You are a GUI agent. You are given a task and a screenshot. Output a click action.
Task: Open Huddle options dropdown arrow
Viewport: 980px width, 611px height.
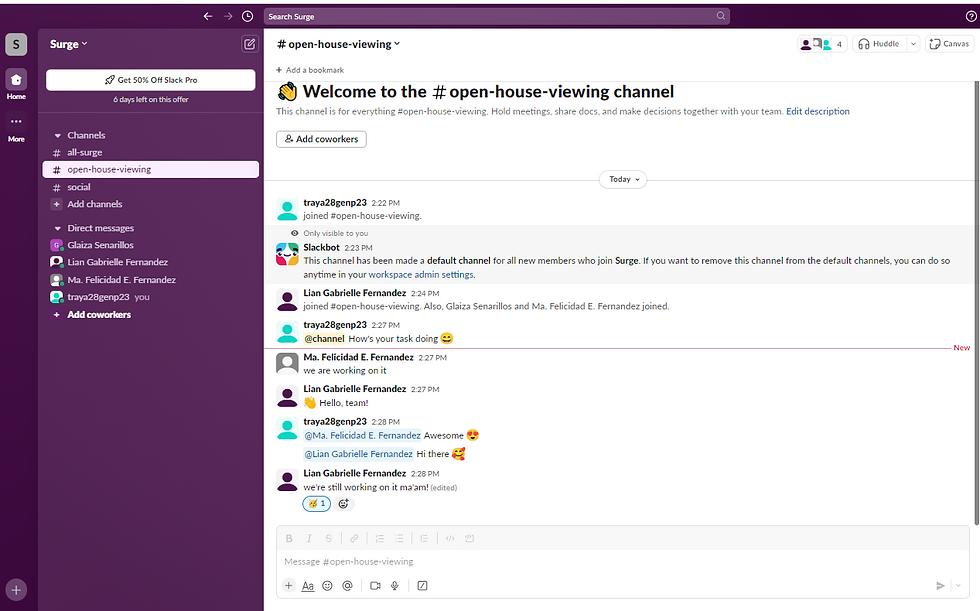913,44
